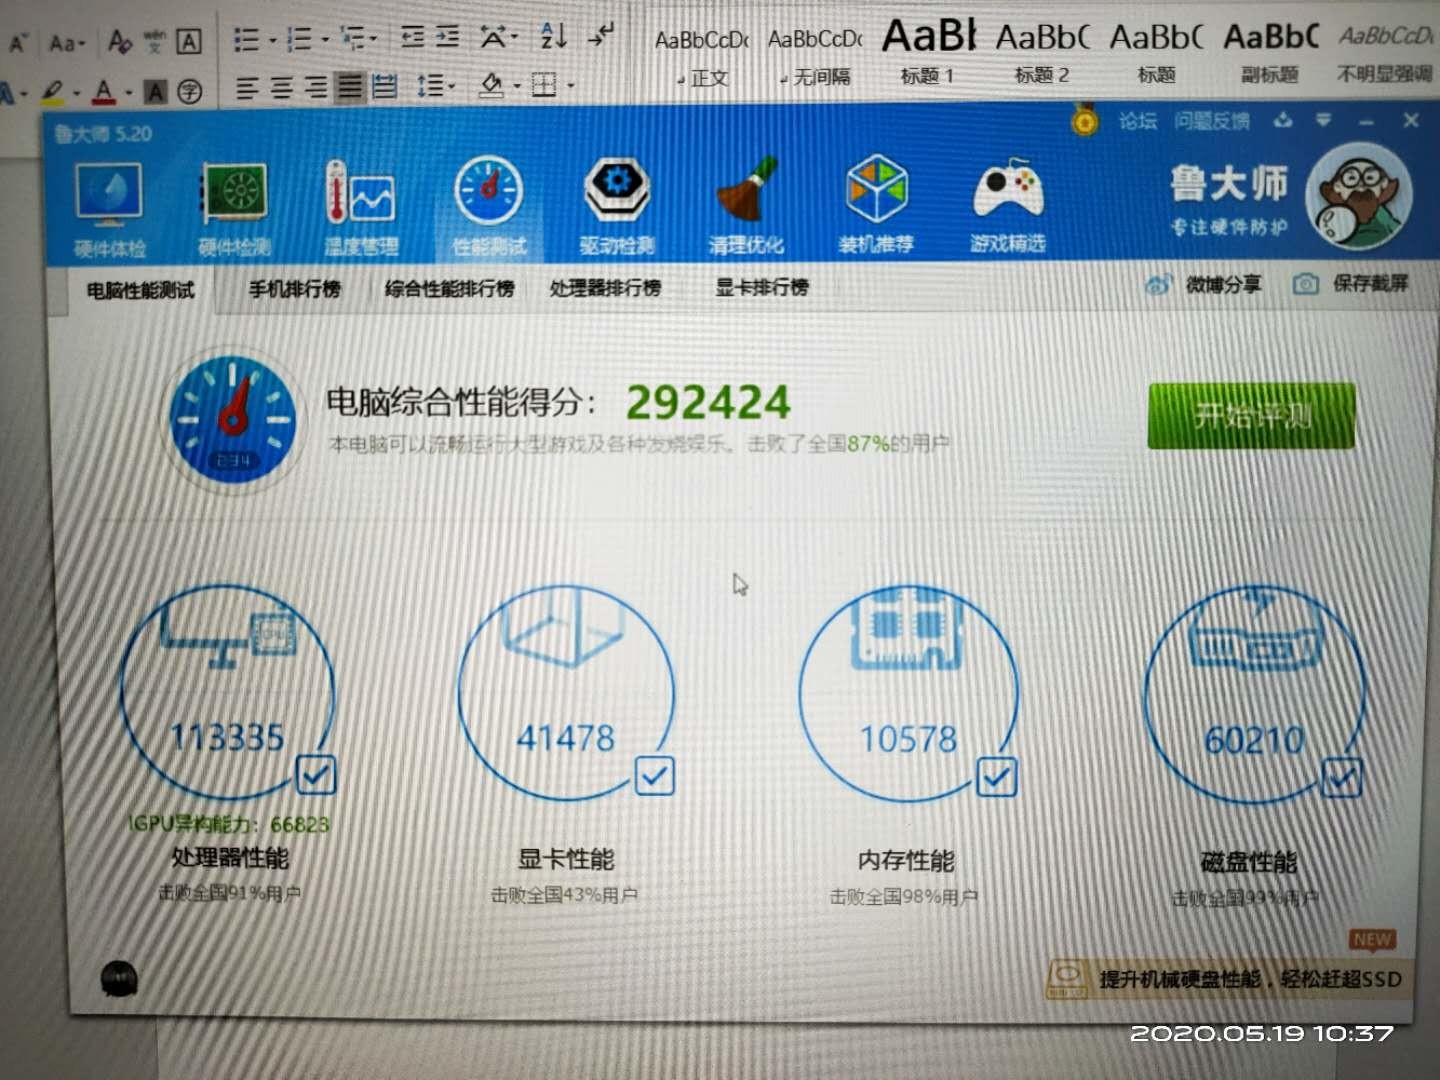This screenshot has width=1440, height=1080.
Task: Switch to the 综合性能排行榜 tab
Action: pos(450,288)
